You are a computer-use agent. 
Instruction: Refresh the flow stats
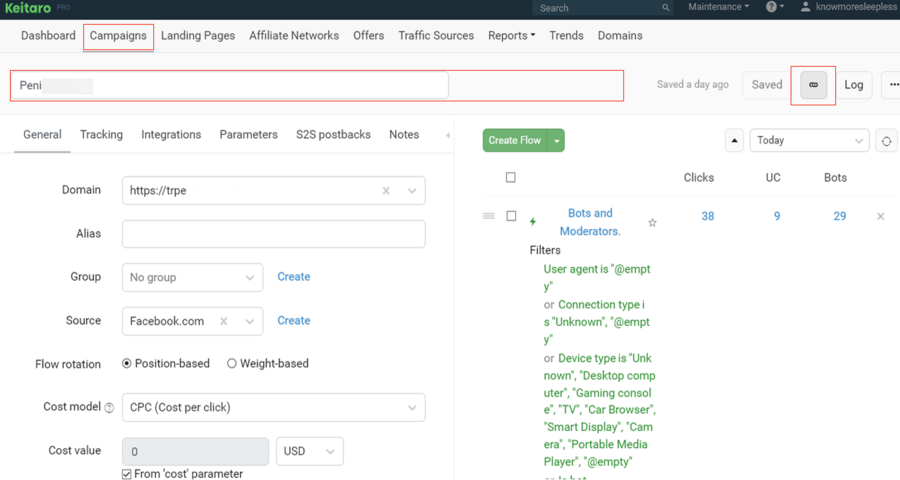(886, 141)
